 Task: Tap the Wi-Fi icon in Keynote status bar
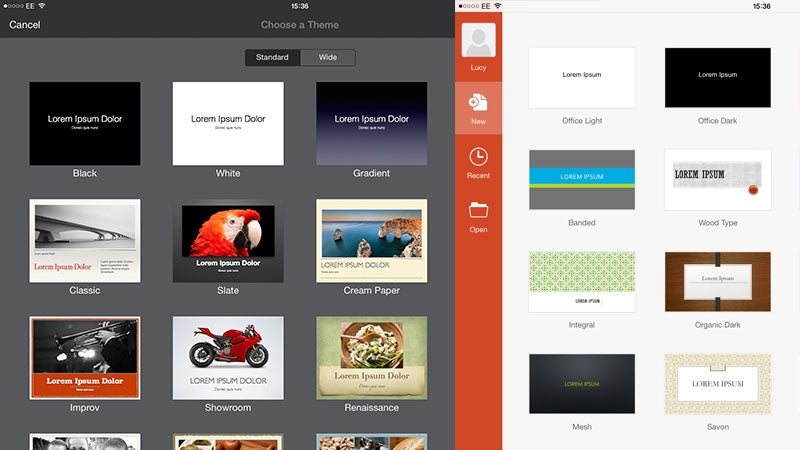click(41, 6)
